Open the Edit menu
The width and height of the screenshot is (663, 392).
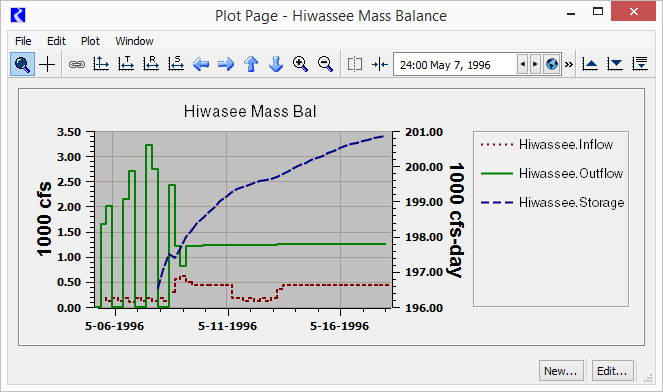(56, 41)
